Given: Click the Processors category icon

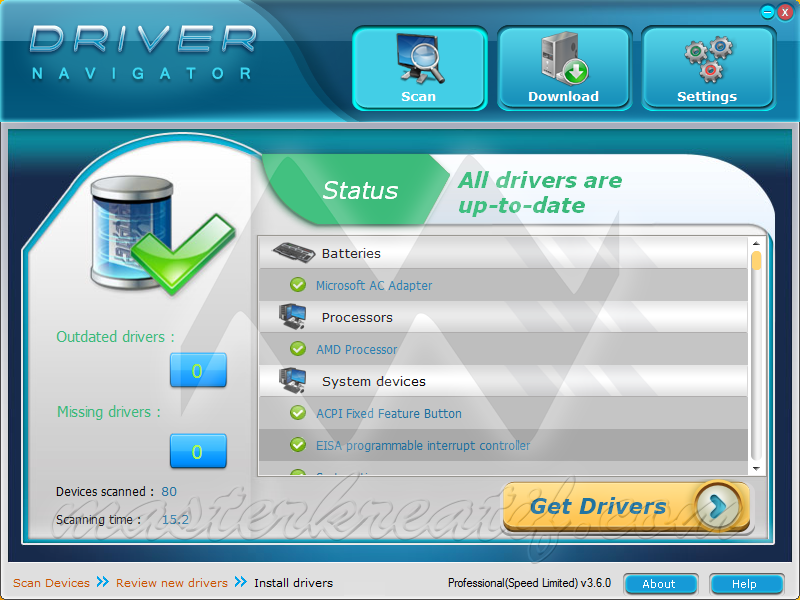Looking at the screenshot, I should point(290,316).
